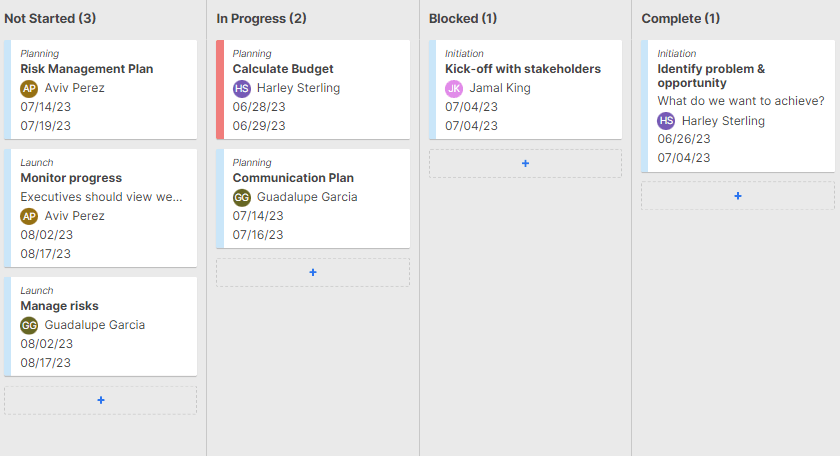Add a new card to Not Started column
Viewport: 840px width, 456px height.
tap(101, 400)
